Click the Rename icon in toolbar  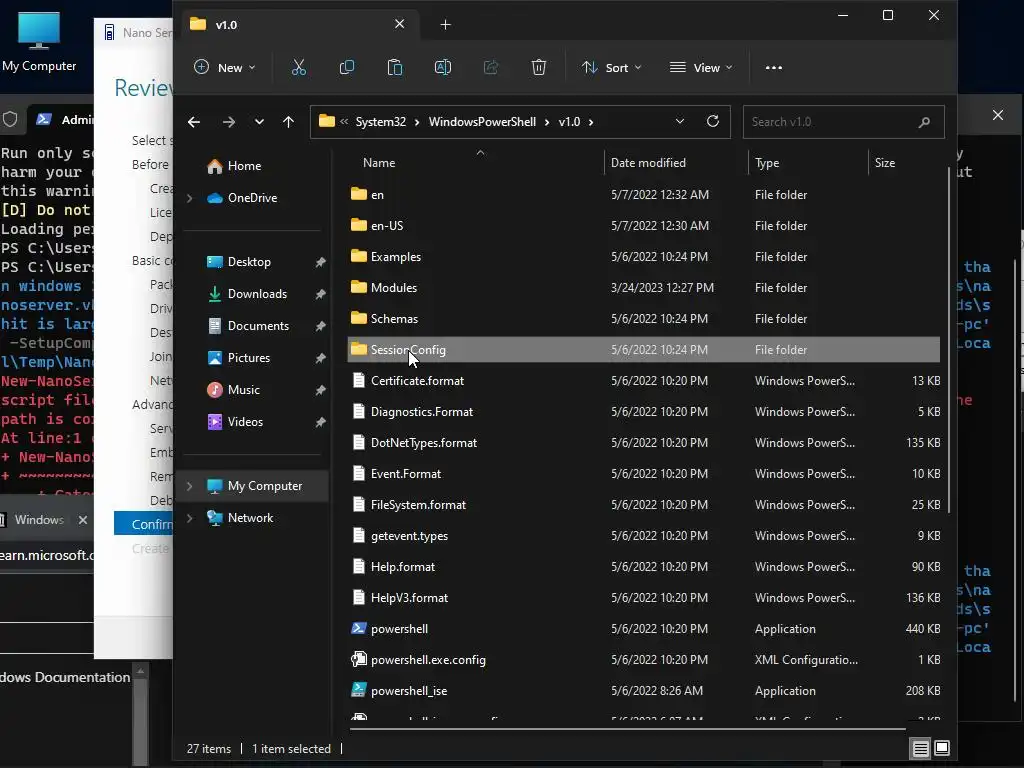443,67
